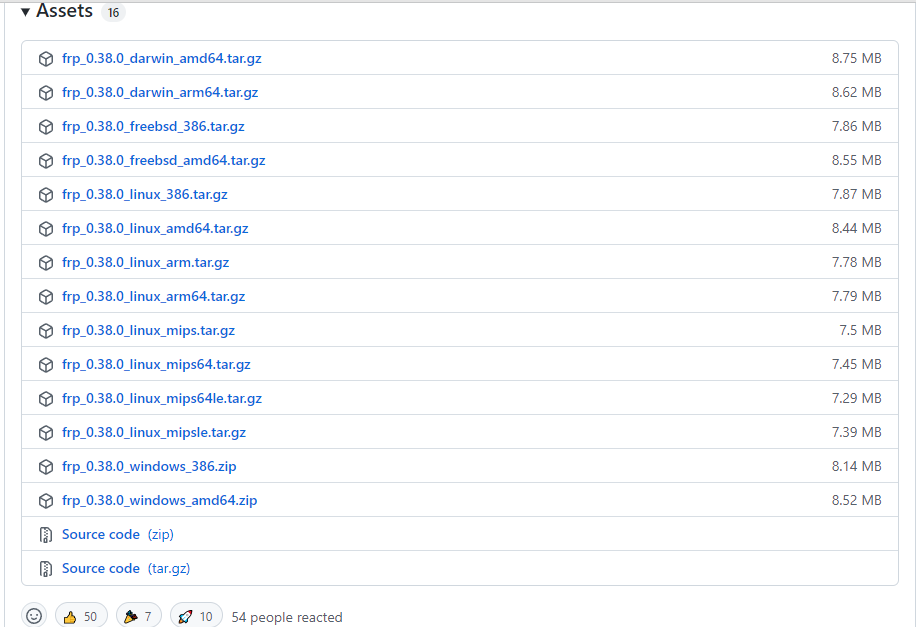Toggle the thumbs up reaction with 50
Image resolution: width=916 pixels, height=627 pixels.
81,616
